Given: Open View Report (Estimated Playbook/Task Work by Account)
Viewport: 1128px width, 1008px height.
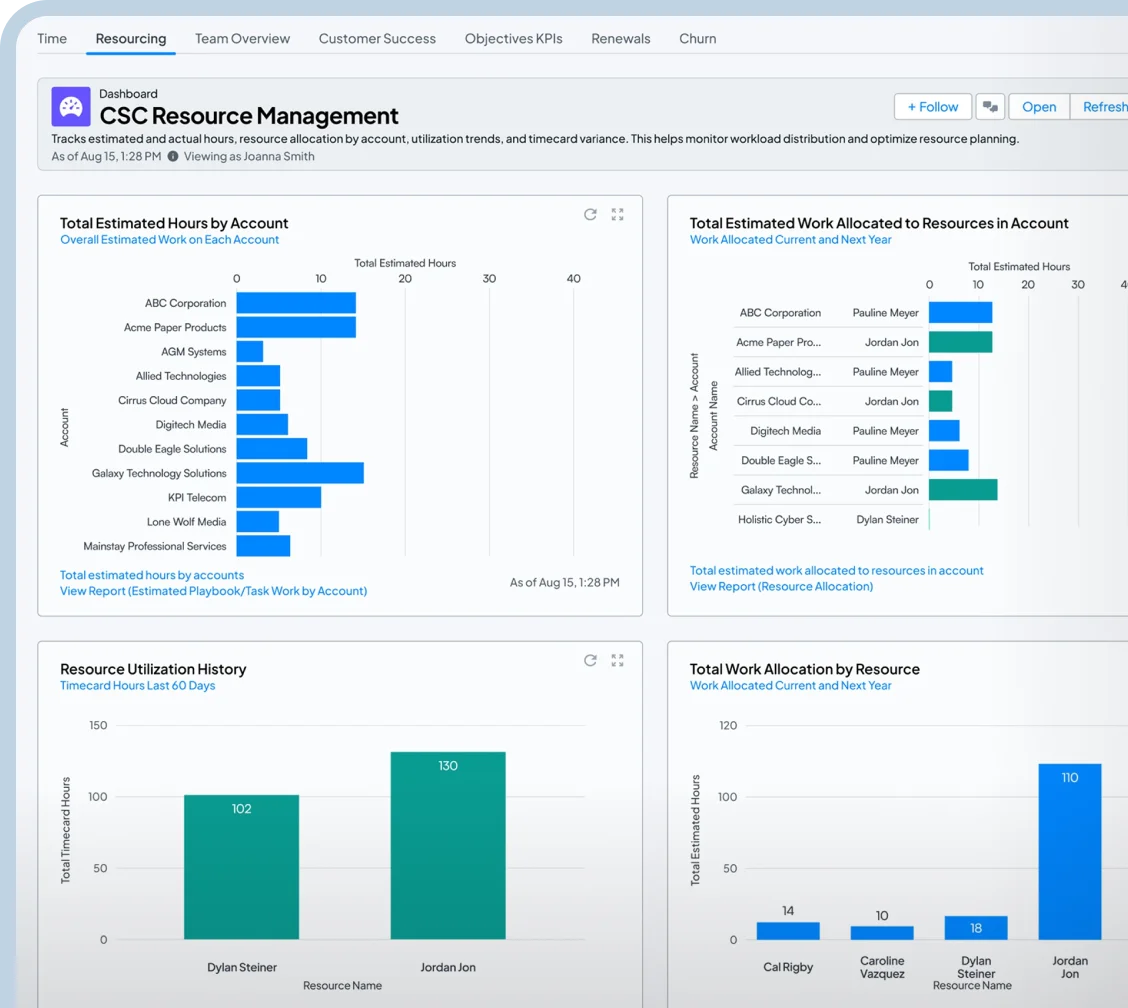Looking at the screenshot, I should coord(213,591).
